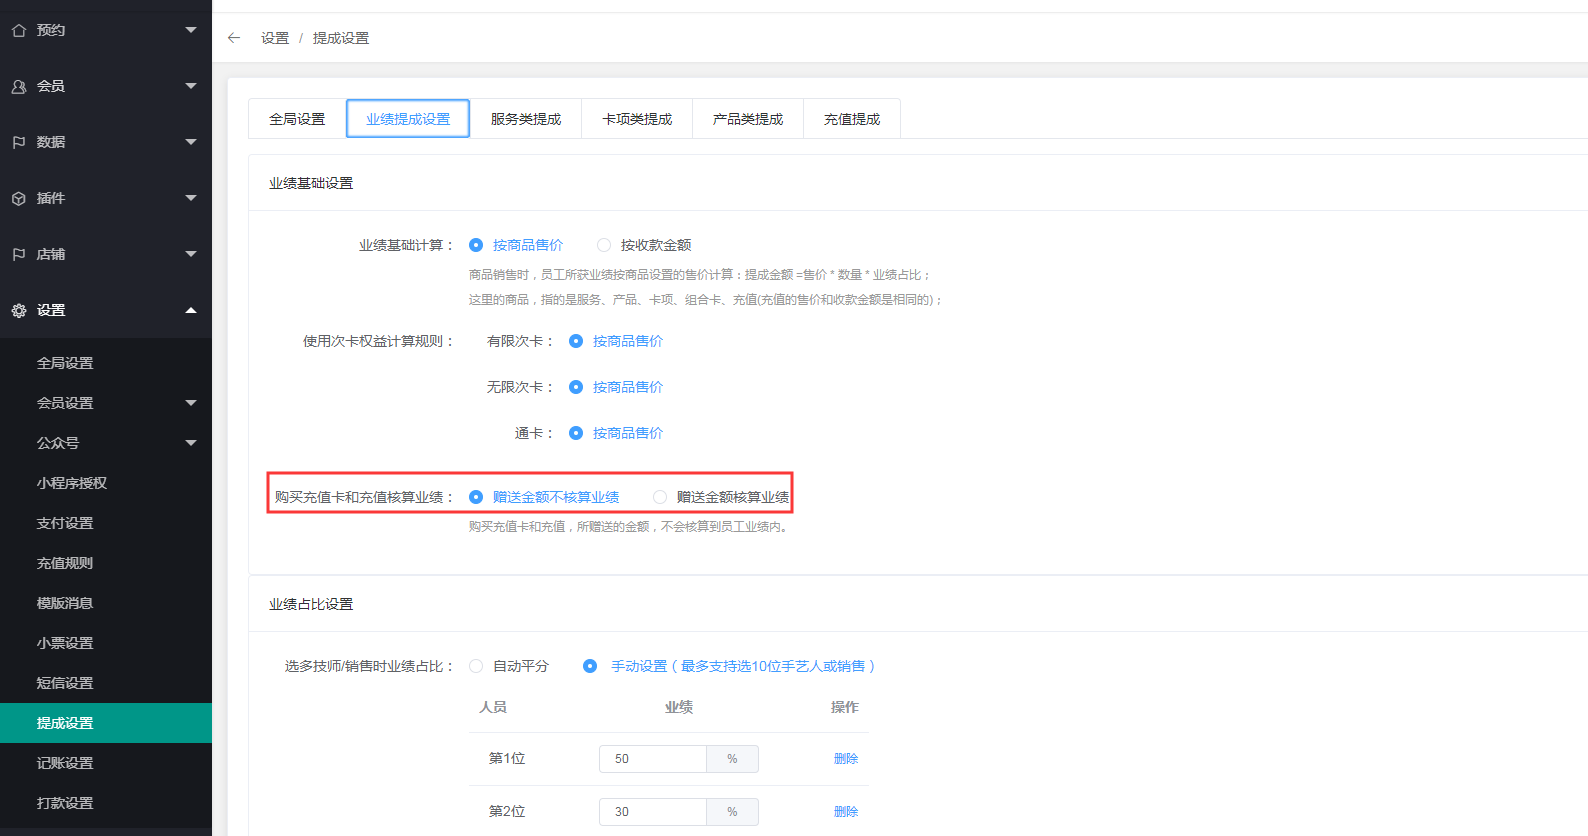The width and height of the screenshot is (1588, 836).
Task: Click the flag icon beside 店铺
Action: [19, 254]
